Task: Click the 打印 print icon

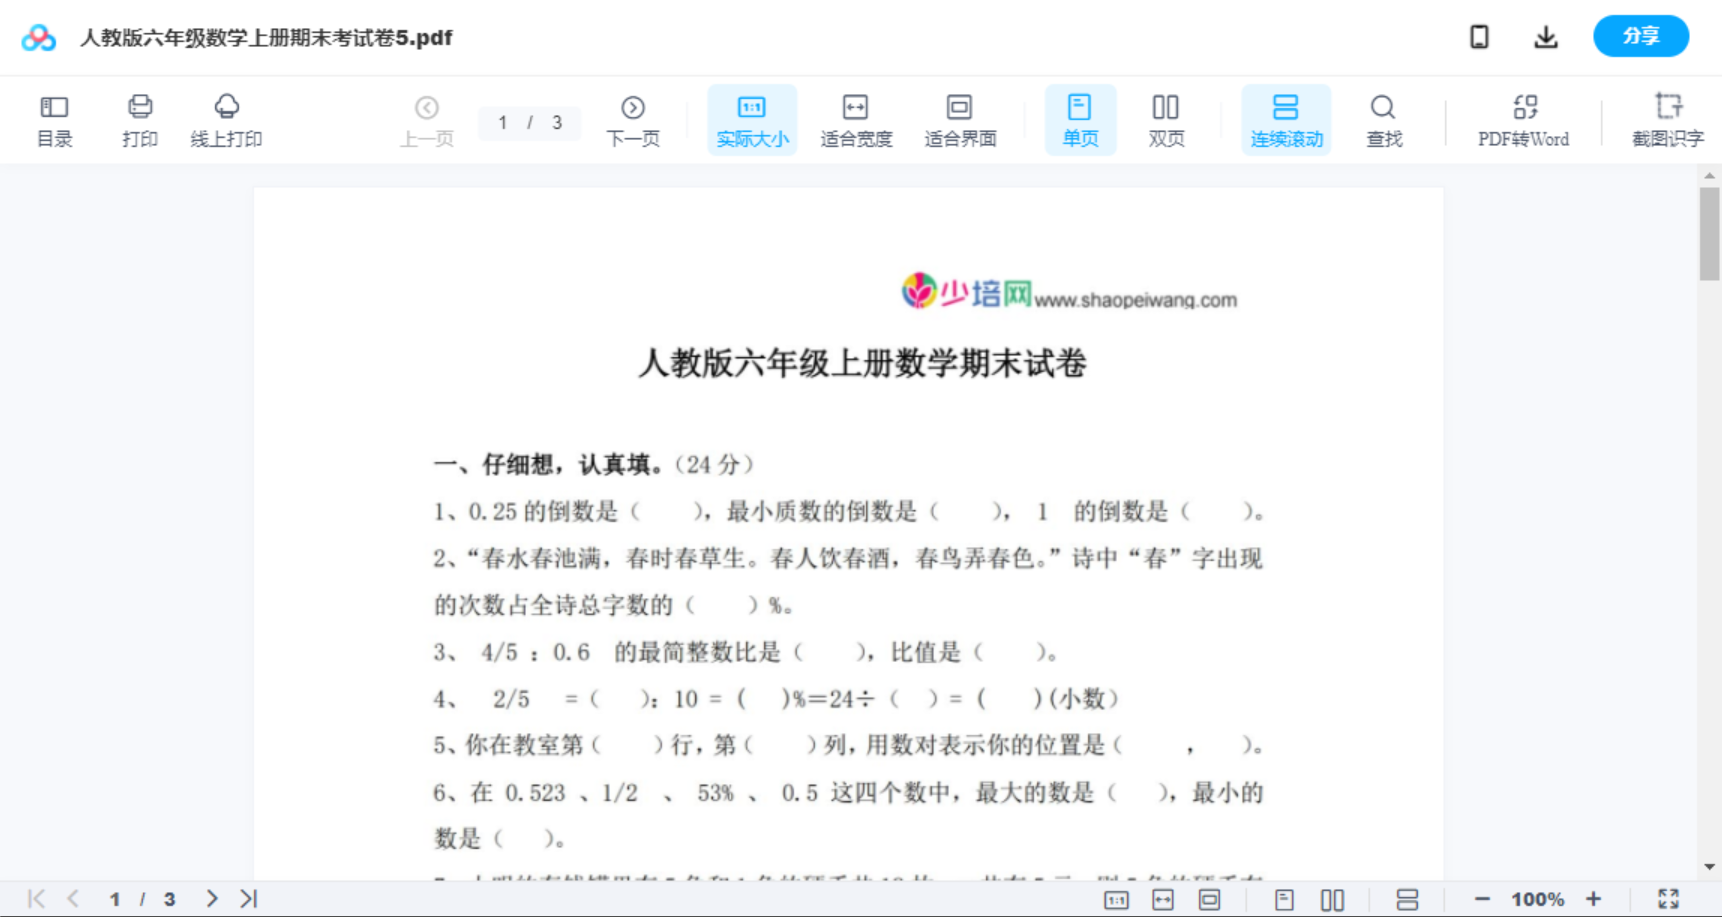Action: pos(139,119)
